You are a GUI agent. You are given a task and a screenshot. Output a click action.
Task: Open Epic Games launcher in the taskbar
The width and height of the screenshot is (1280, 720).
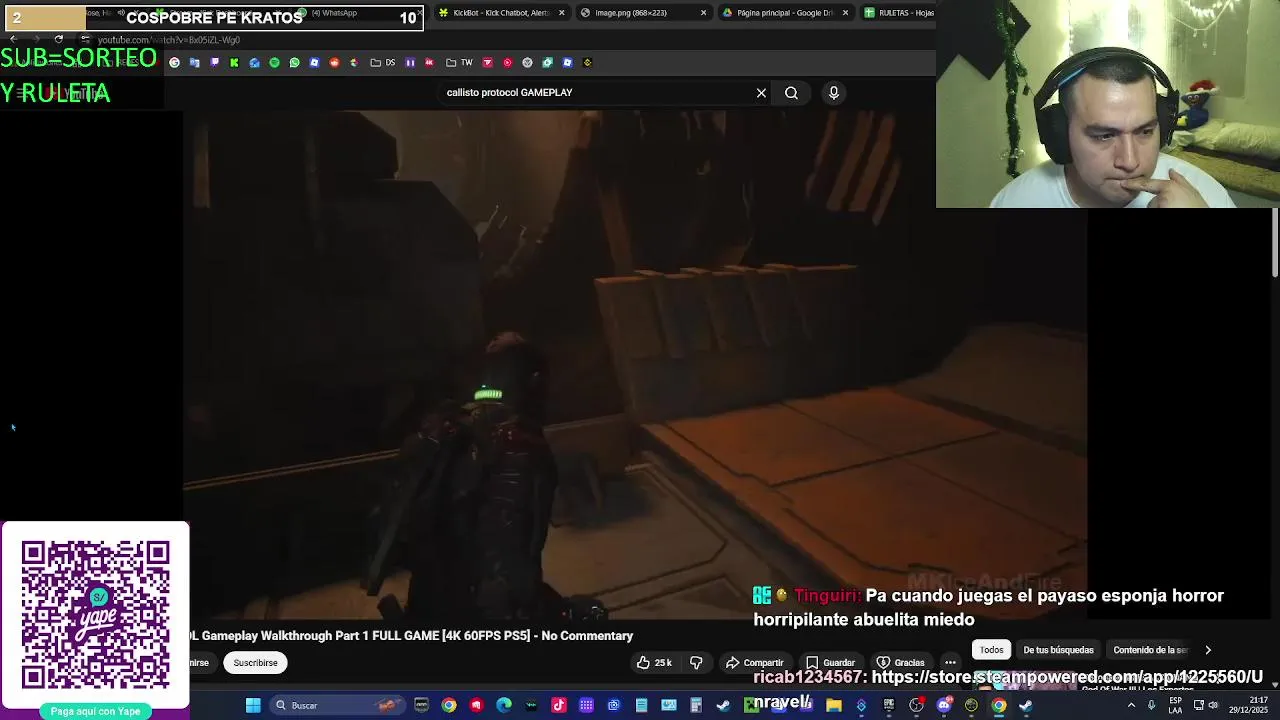click(888, 705)
